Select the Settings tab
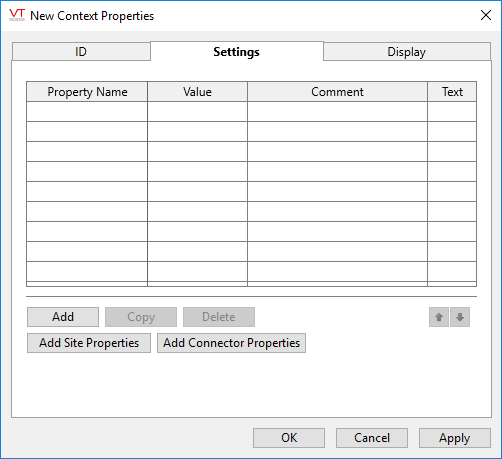The height and width of the screenshot is (459, 502). [x=237, y=51]
